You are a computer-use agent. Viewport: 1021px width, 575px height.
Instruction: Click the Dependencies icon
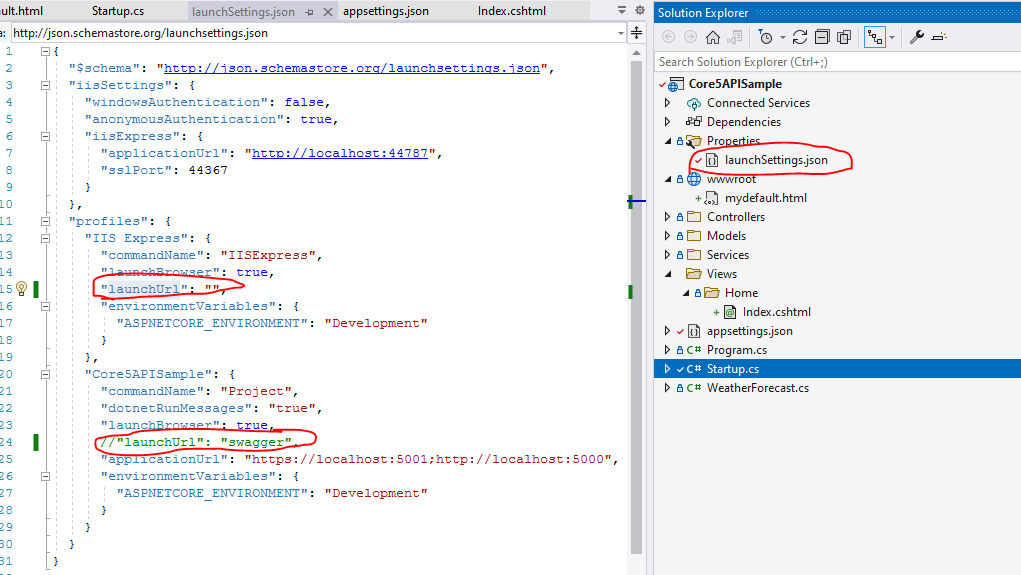click(694, 122)
